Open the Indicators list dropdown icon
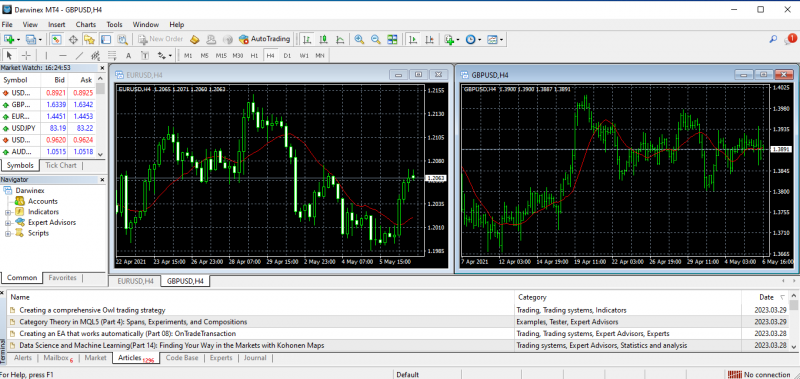Viewport: 800px width, 379px height. [x=452, y=39]
